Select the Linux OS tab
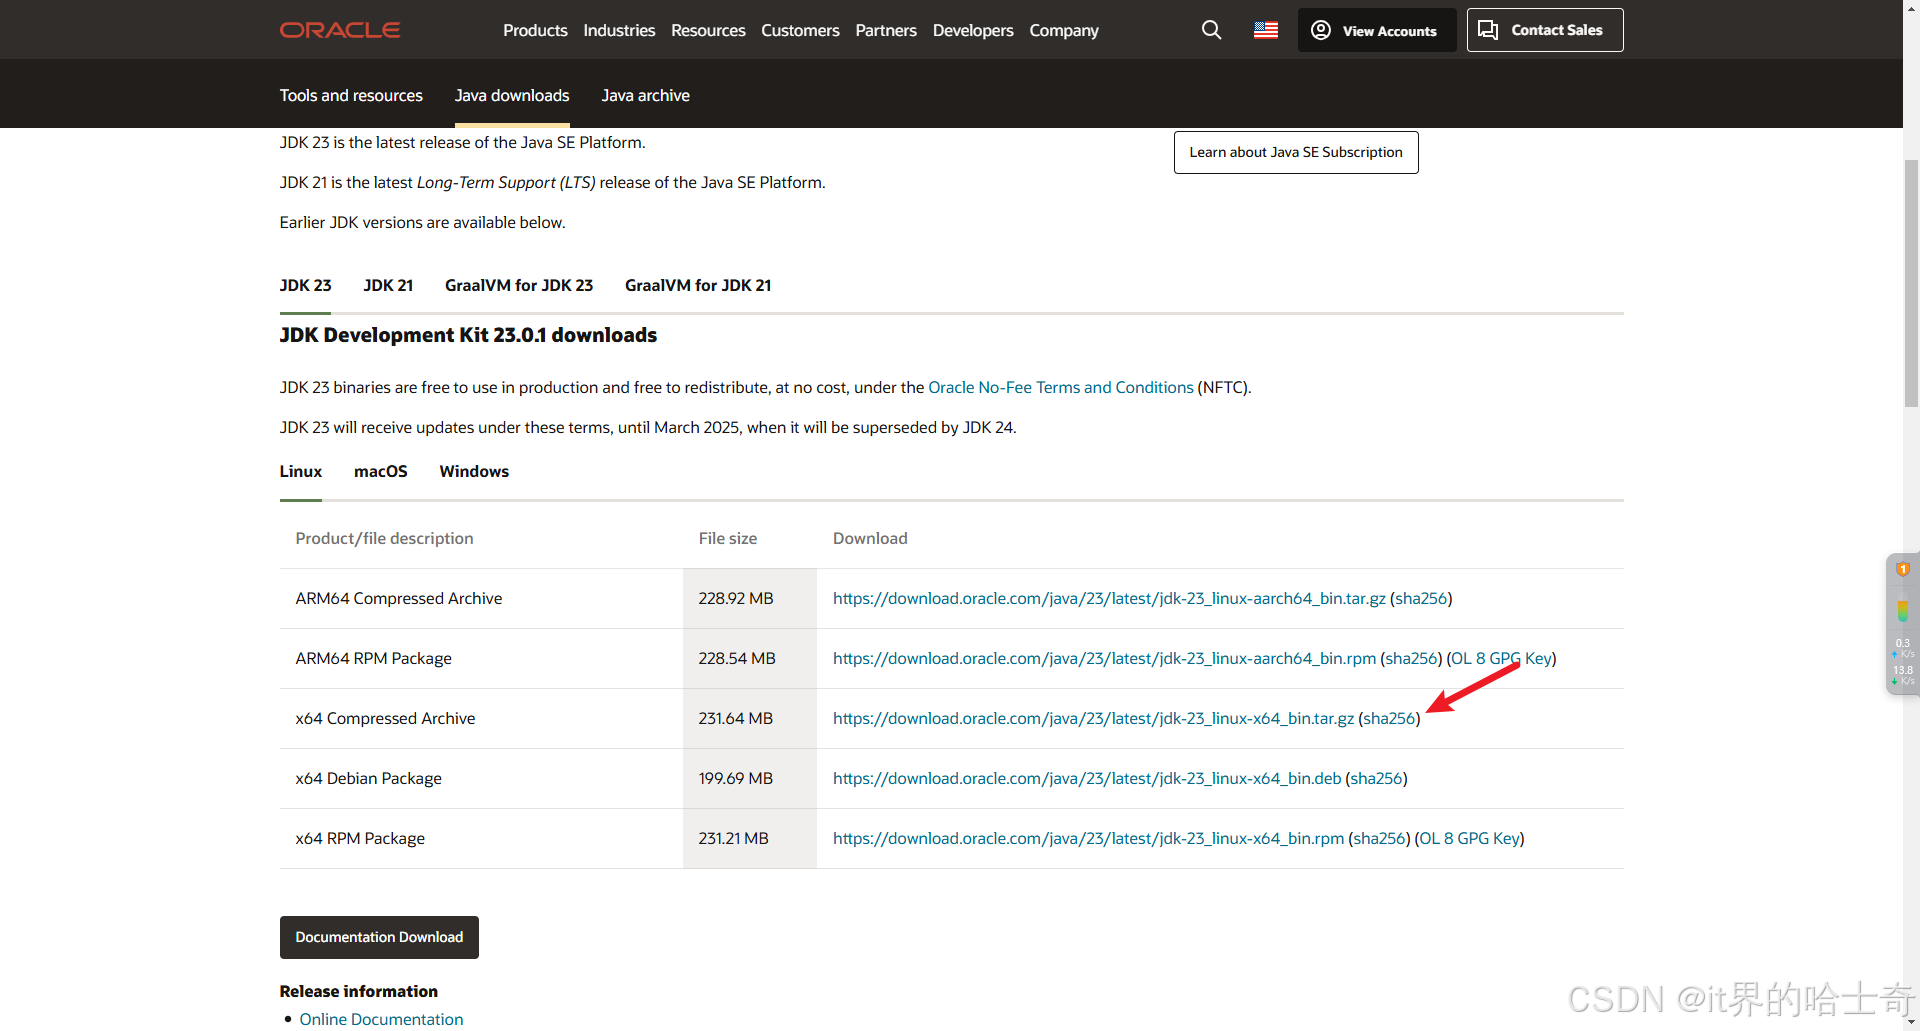The image size is (1920, 1031). 301,471
